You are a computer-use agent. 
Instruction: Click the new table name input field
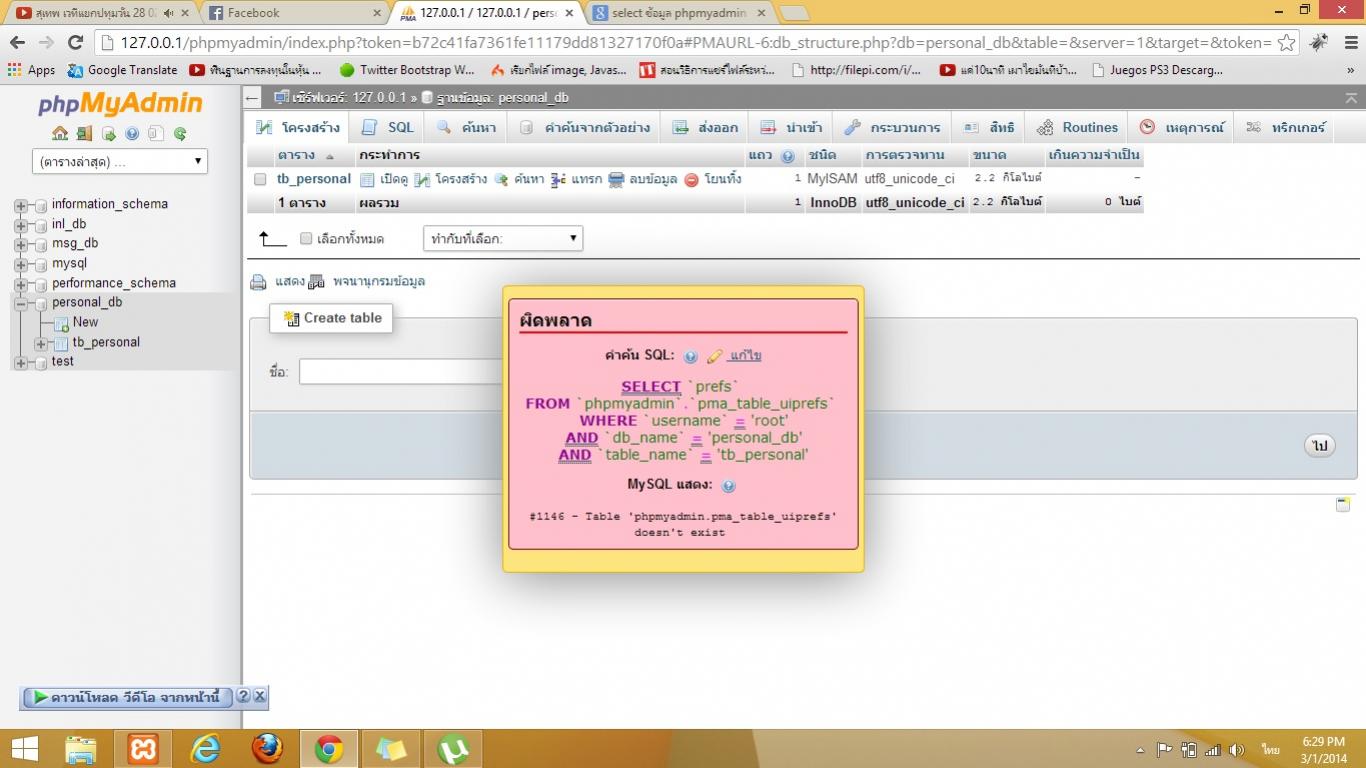pyautogui.click(x=400, y=372)
